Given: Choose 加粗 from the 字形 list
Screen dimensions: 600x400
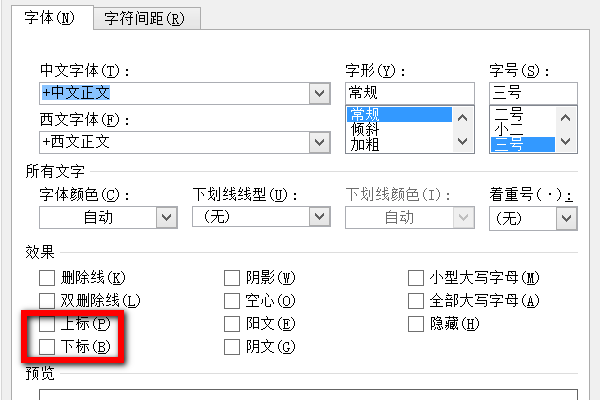Looking at the screenshot, I should point(365,144).
